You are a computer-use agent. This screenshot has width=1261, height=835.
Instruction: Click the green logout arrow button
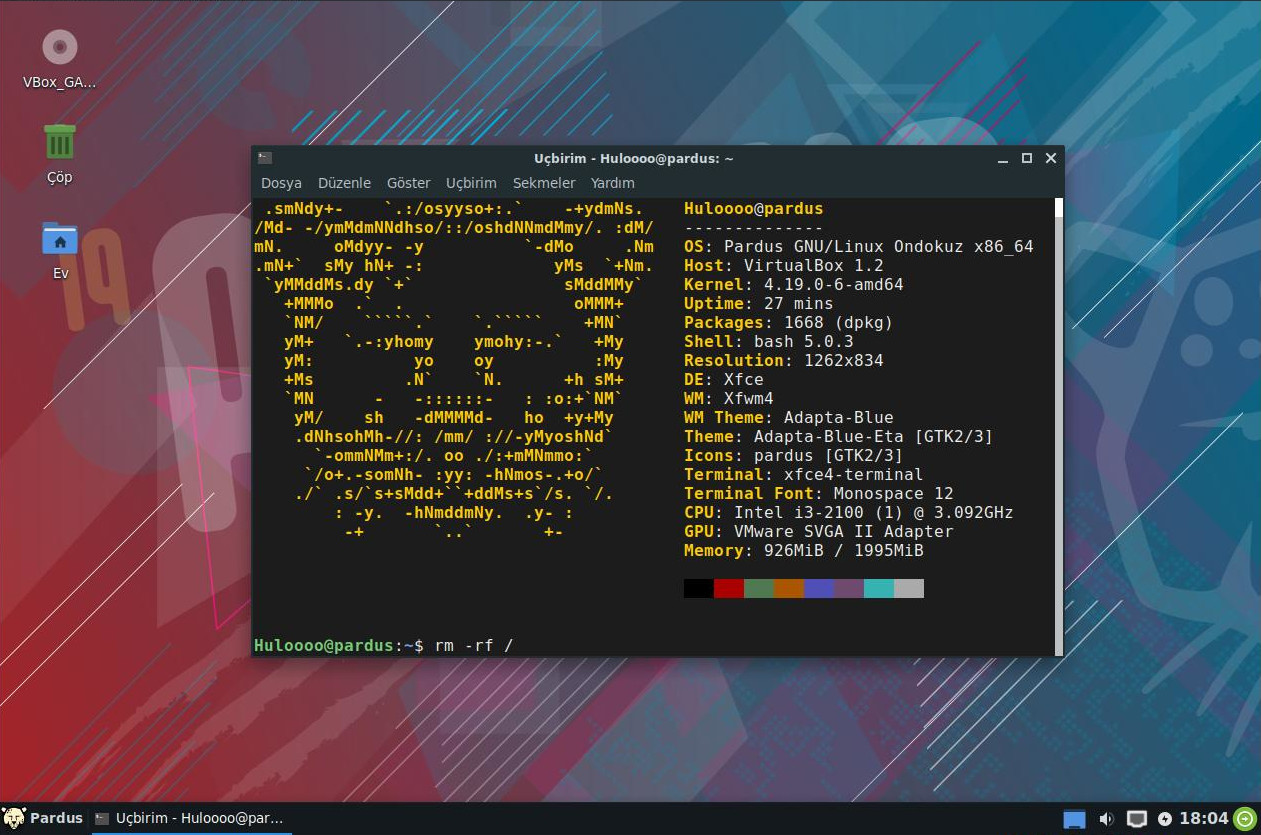pos(1245,819)
